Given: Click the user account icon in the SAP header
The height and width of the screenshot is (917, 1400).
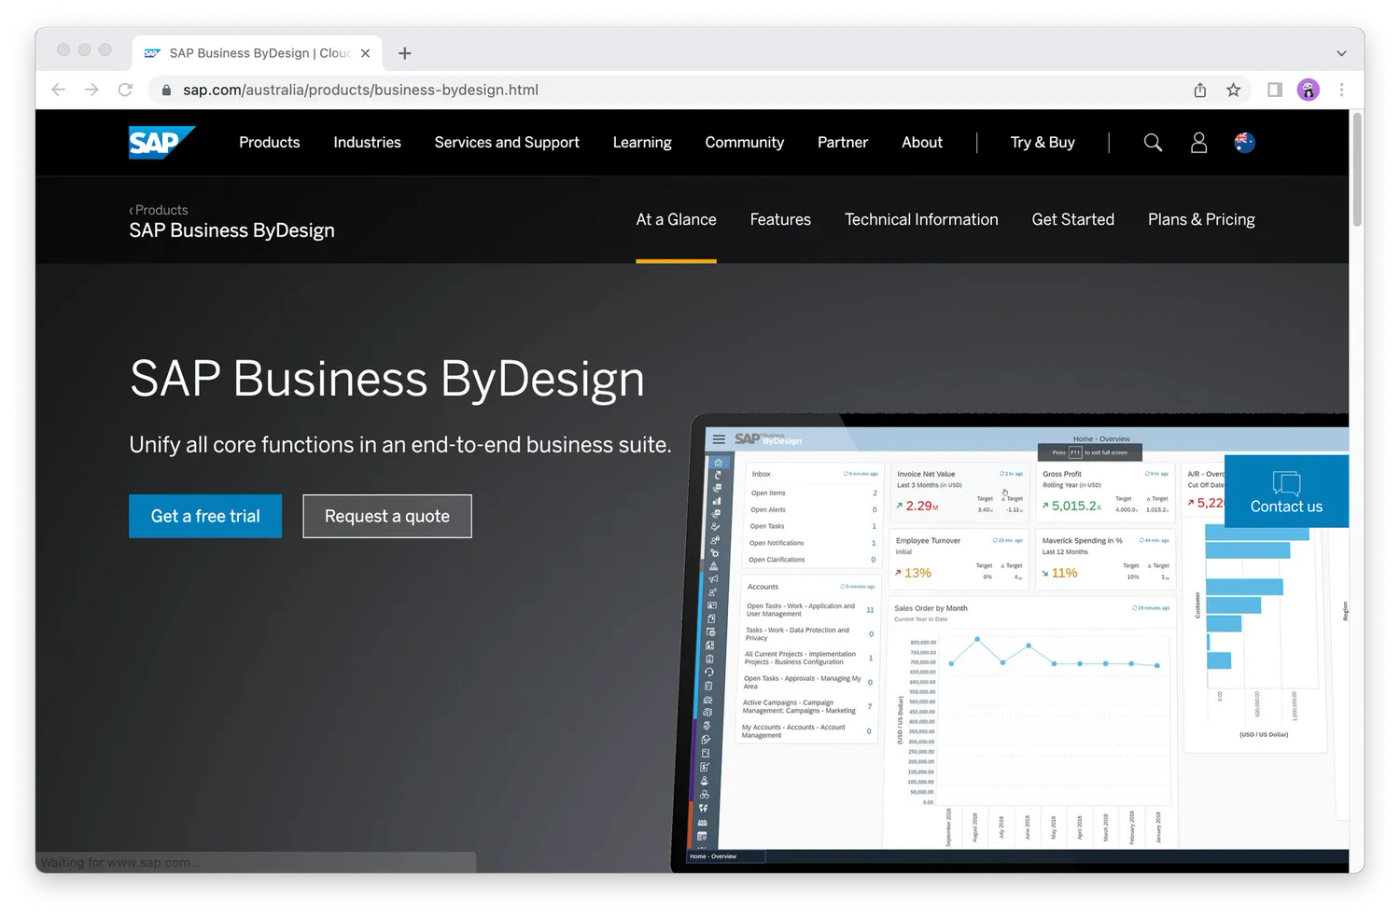Looking at the screenshot, I should [1198, 142].
